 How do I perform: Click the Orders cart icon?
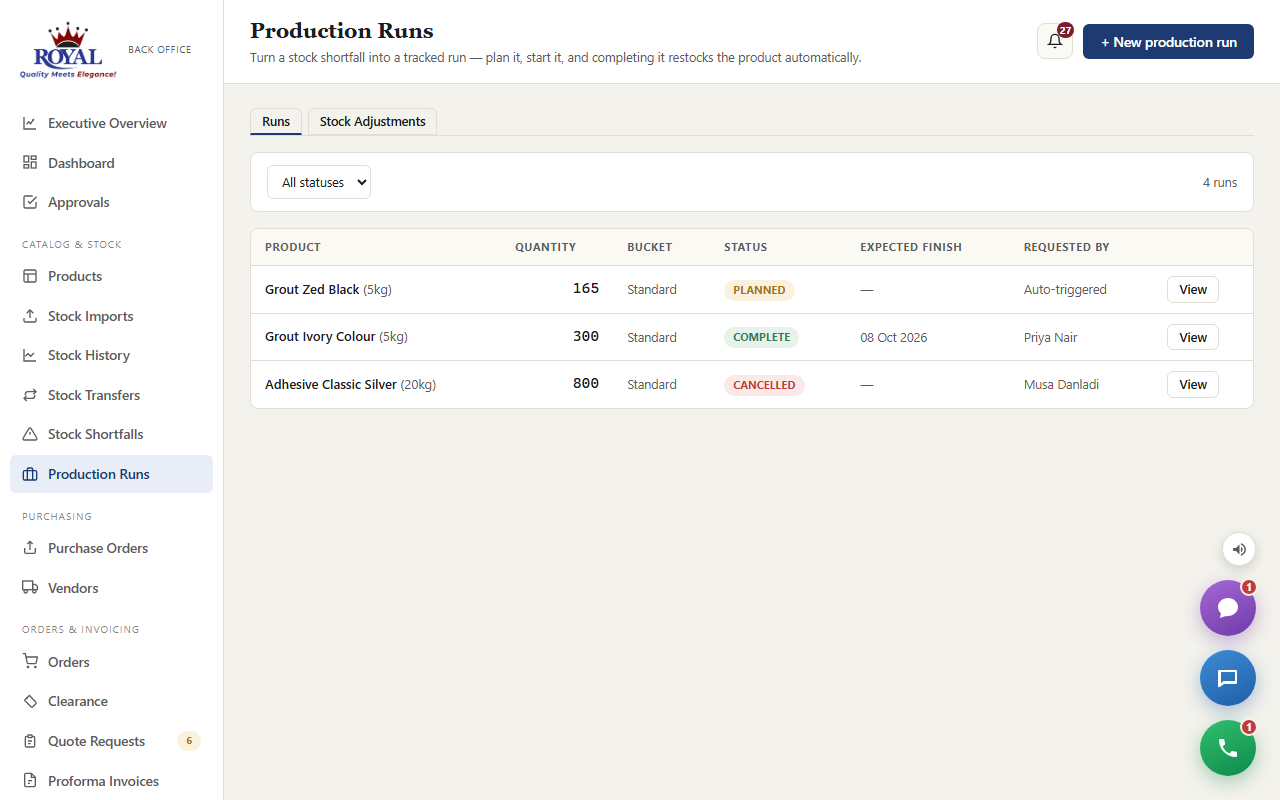click(30, 662)
